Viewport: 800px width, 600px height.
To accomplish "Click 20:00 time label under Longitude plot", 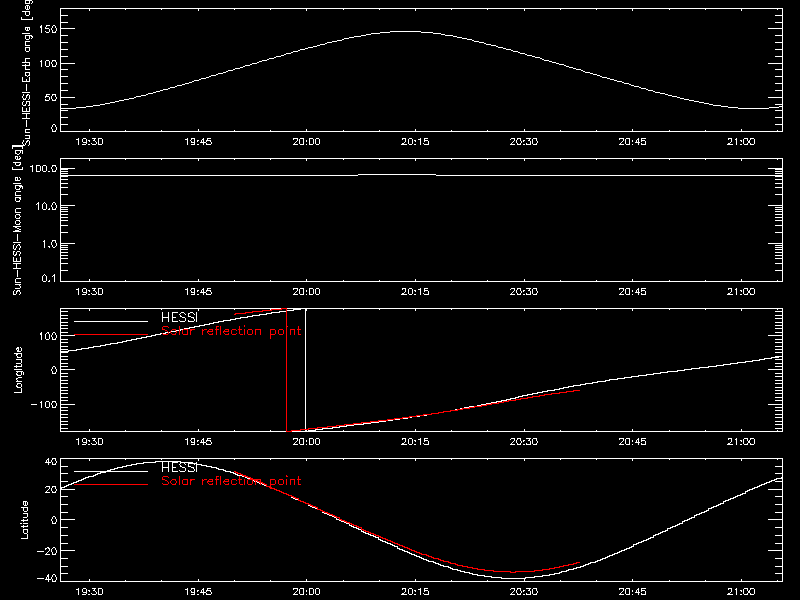I will (x=307, y=442).
